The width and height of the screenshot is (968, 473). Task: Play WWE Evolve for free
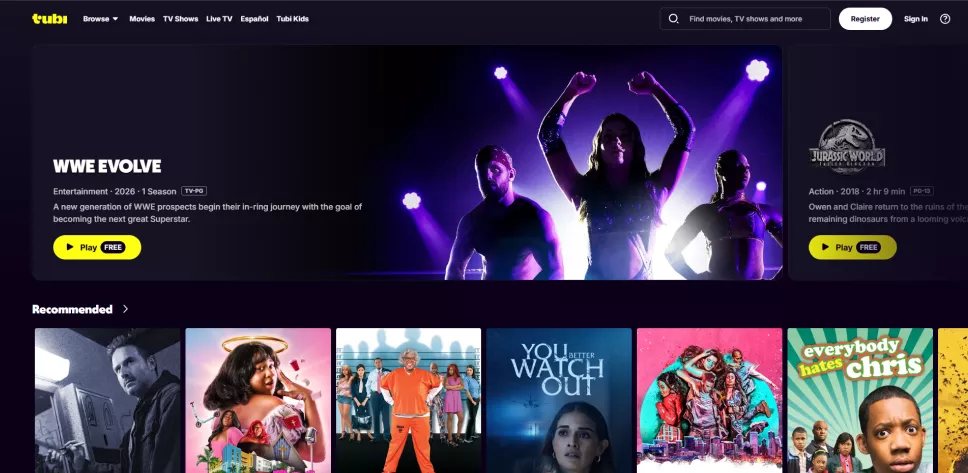coord(97,247)
